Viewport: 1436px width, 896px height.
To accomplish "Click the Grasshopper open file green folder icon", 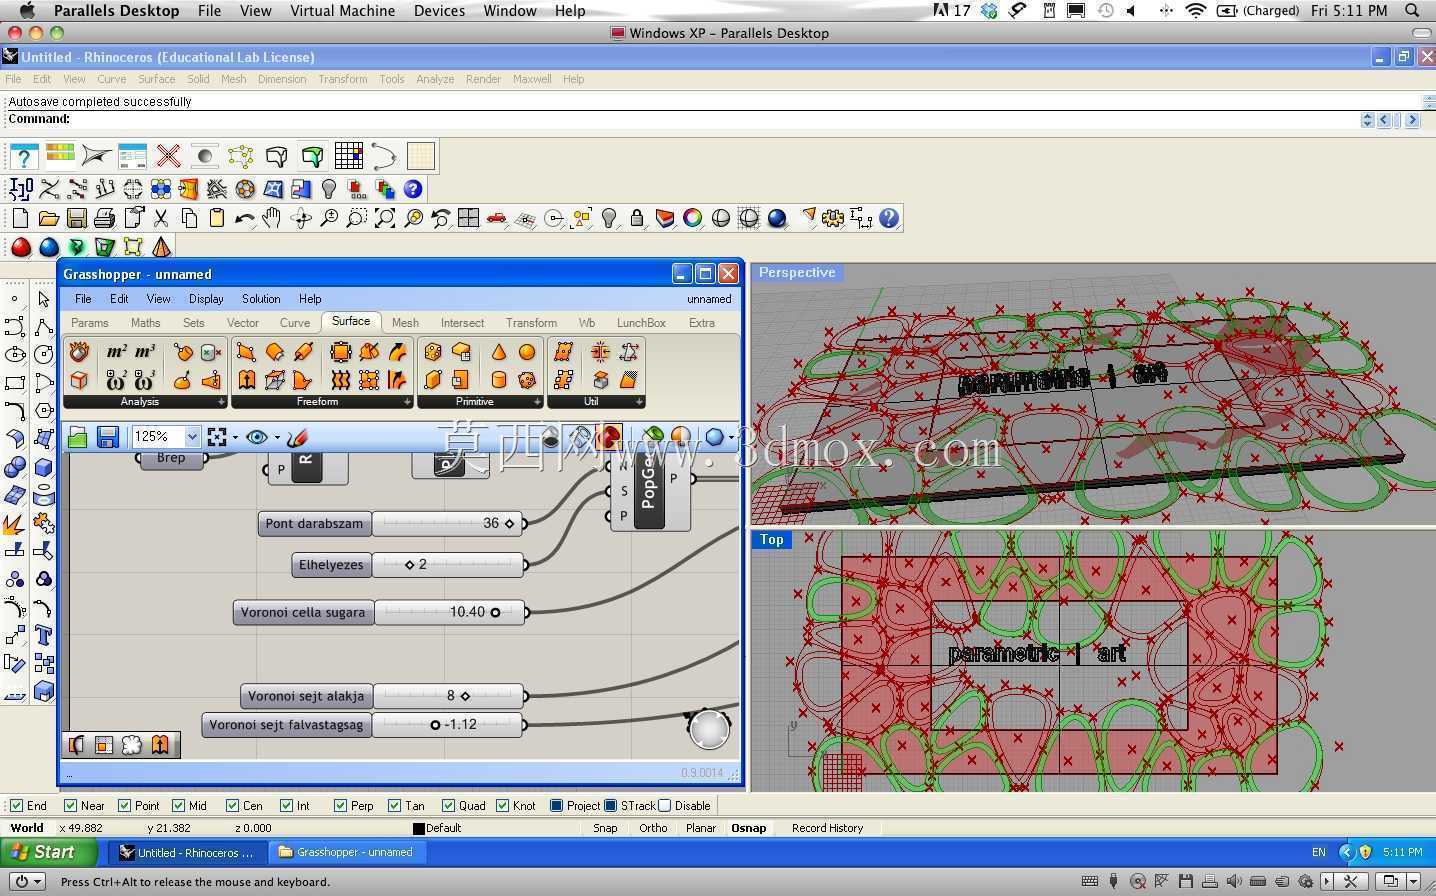I will (x=78, y=437).
